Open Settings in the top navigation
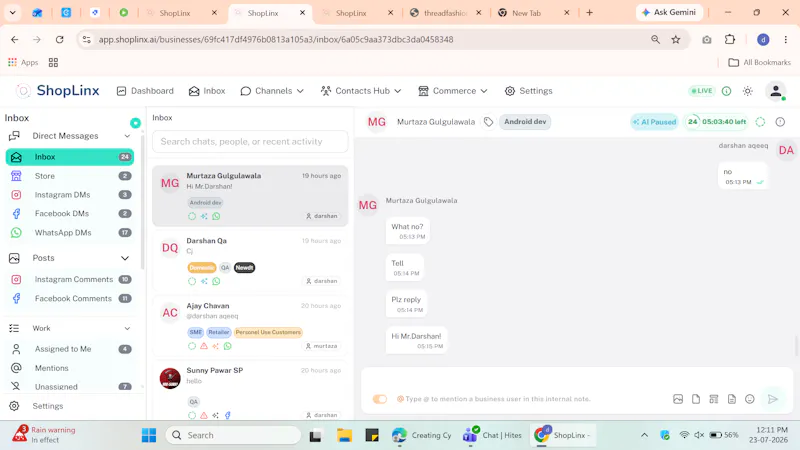The image size is (800, 450). coord(529,91)
